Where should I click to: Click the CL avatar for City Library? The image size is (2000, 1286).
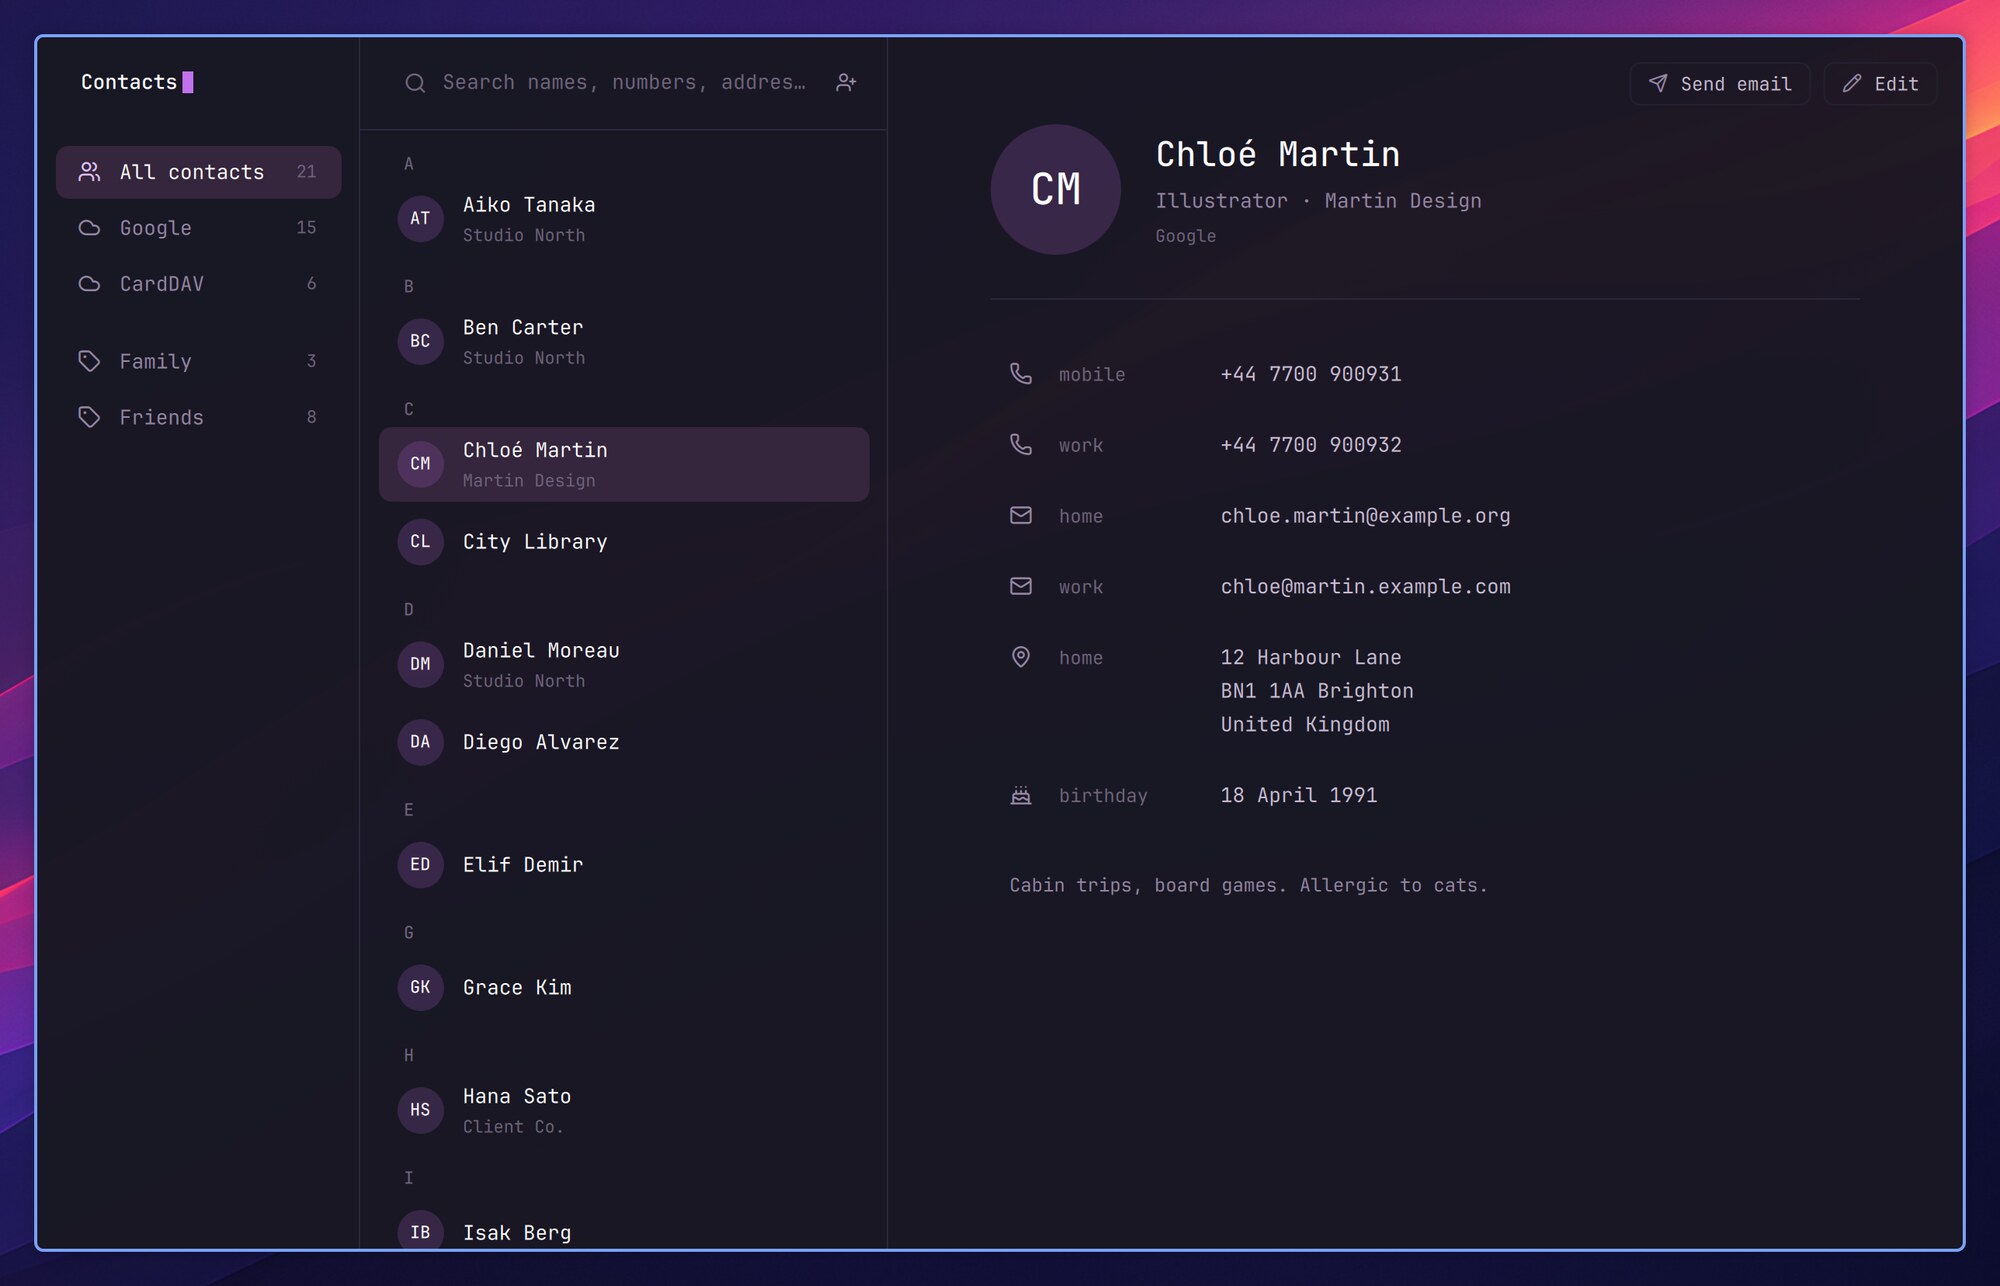[x=420, y=542]
